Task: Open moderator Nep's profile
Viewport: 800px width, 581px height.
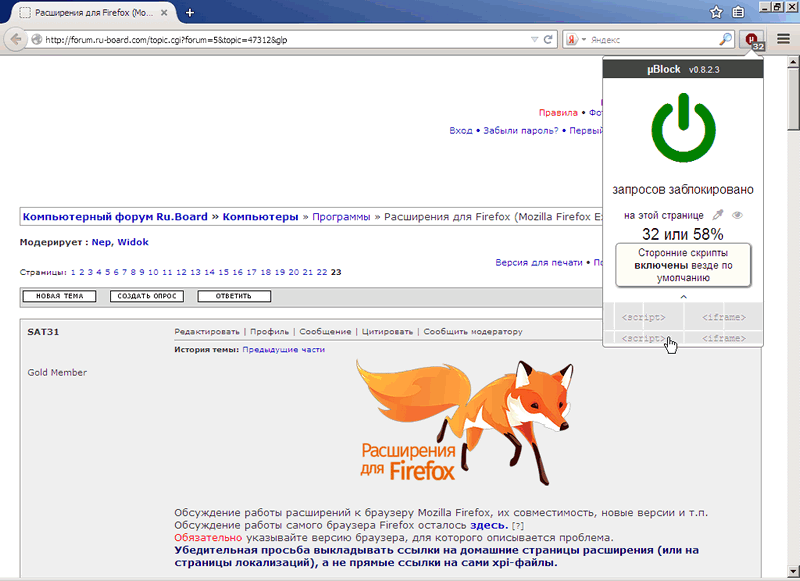Action: (x=101, y=242)
